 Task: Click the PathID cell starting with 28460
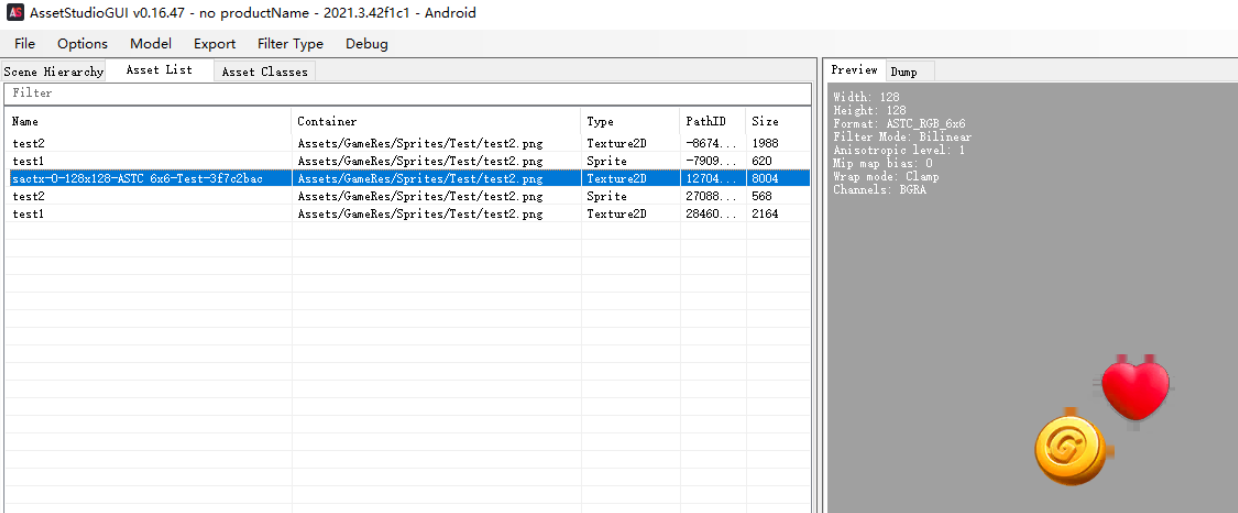710,214
